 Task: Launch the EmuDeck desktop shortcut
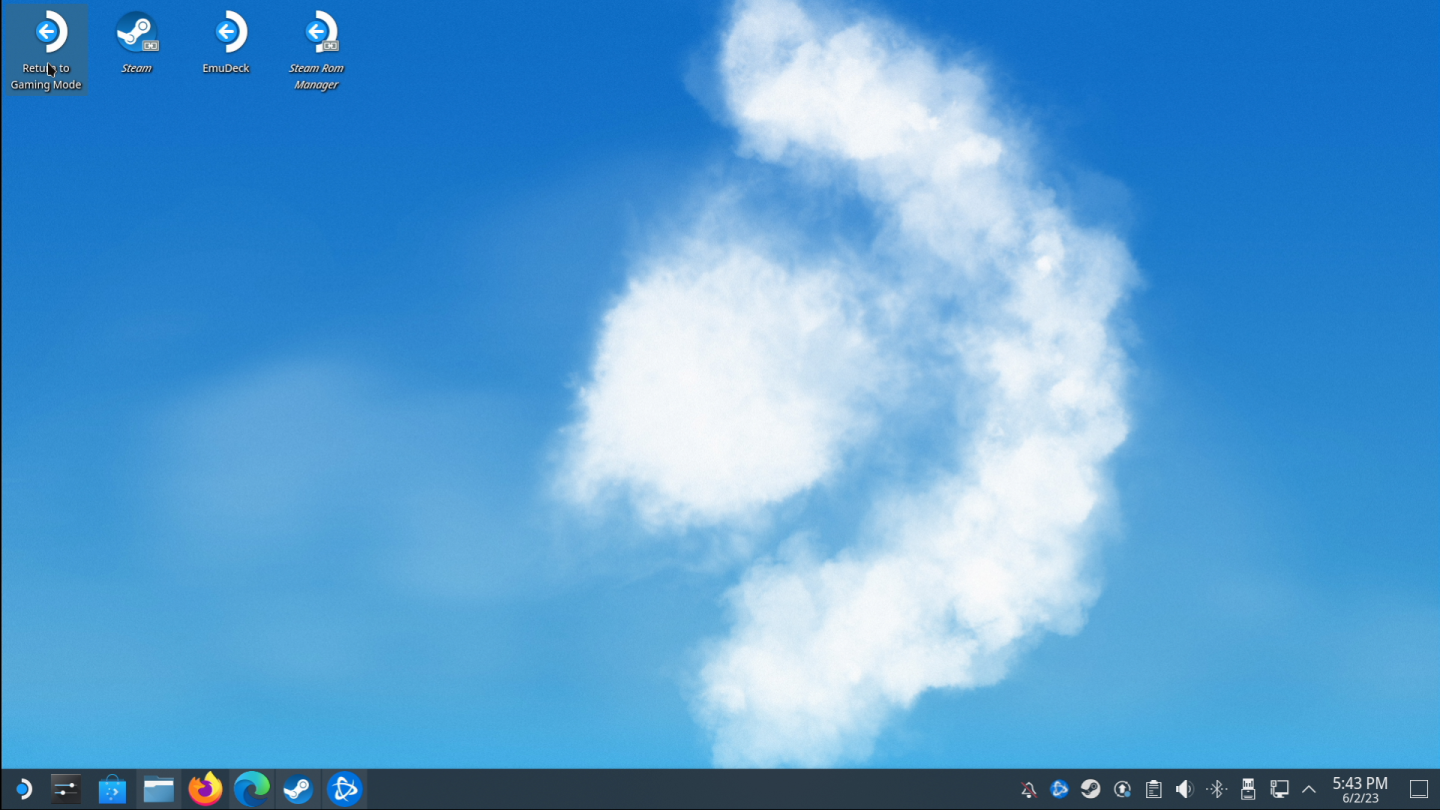(226, 44)
